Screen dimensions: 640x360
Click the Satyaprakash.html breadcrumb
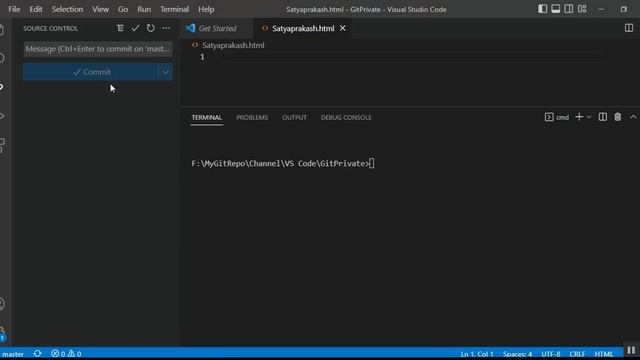point(233,45)
